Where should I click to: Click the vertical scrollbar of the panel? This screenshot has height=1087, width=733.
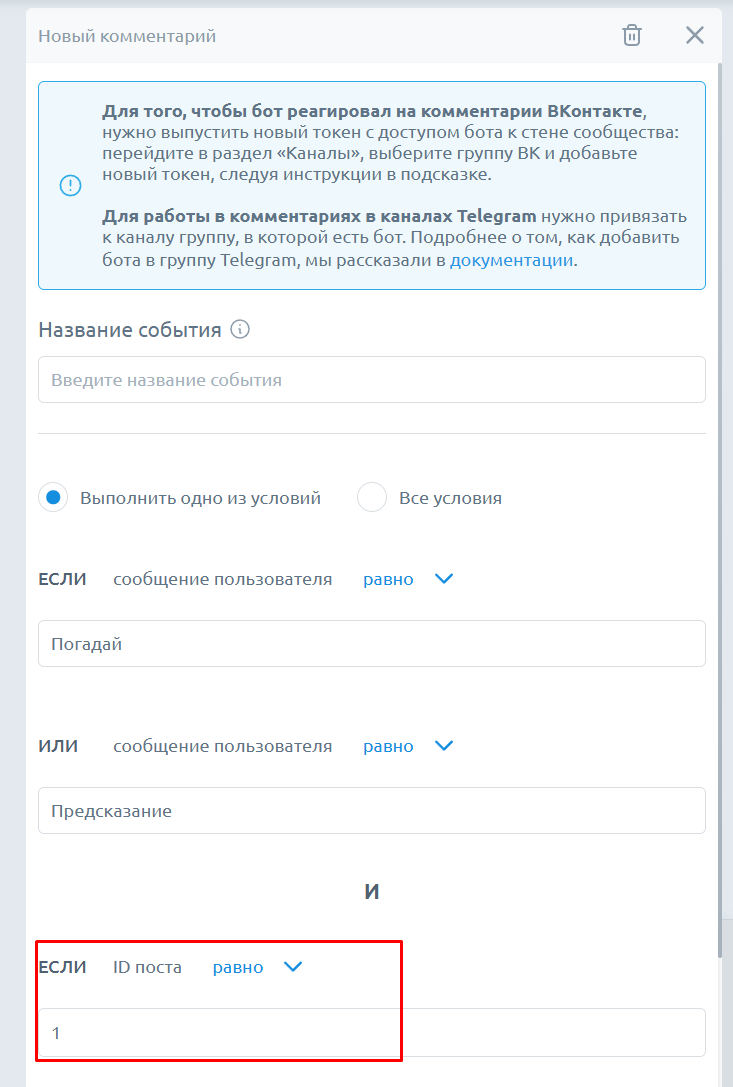(720, 500)
